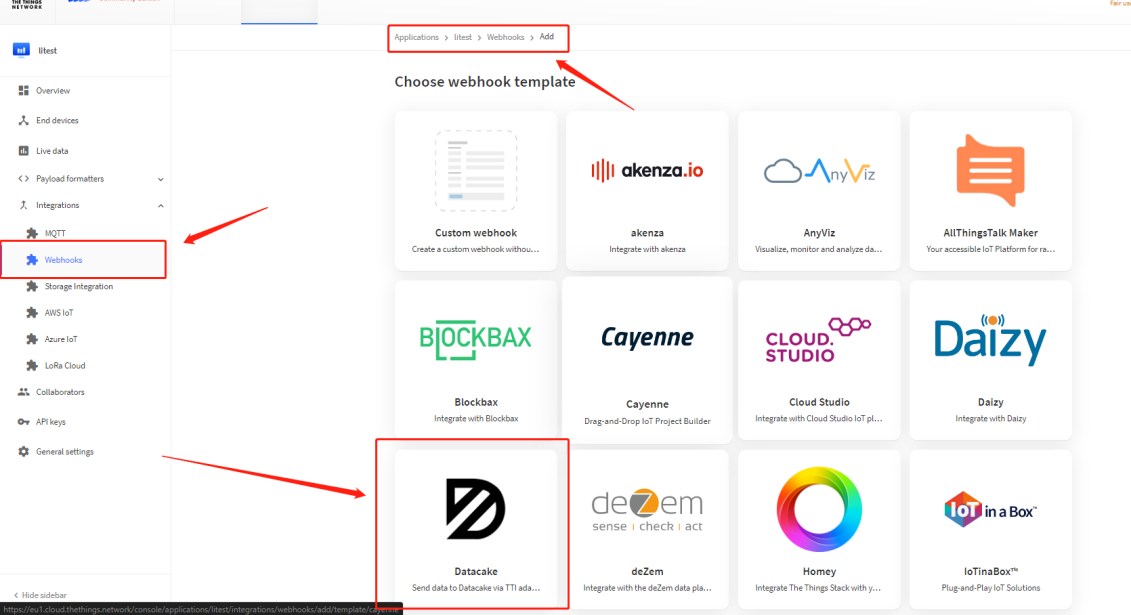
Task: Click the Homey rainbow ring logo
Action: (819, 509)
